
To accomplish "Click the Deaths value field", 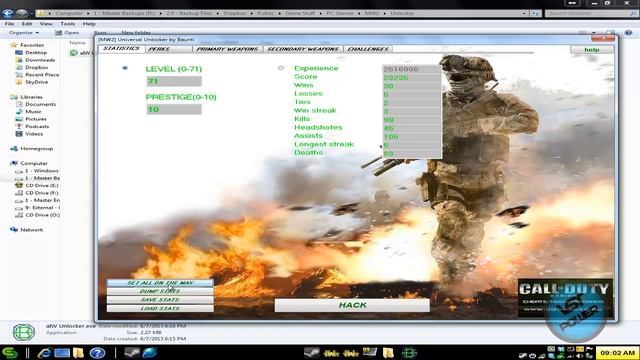I will (x=411, y=153).
